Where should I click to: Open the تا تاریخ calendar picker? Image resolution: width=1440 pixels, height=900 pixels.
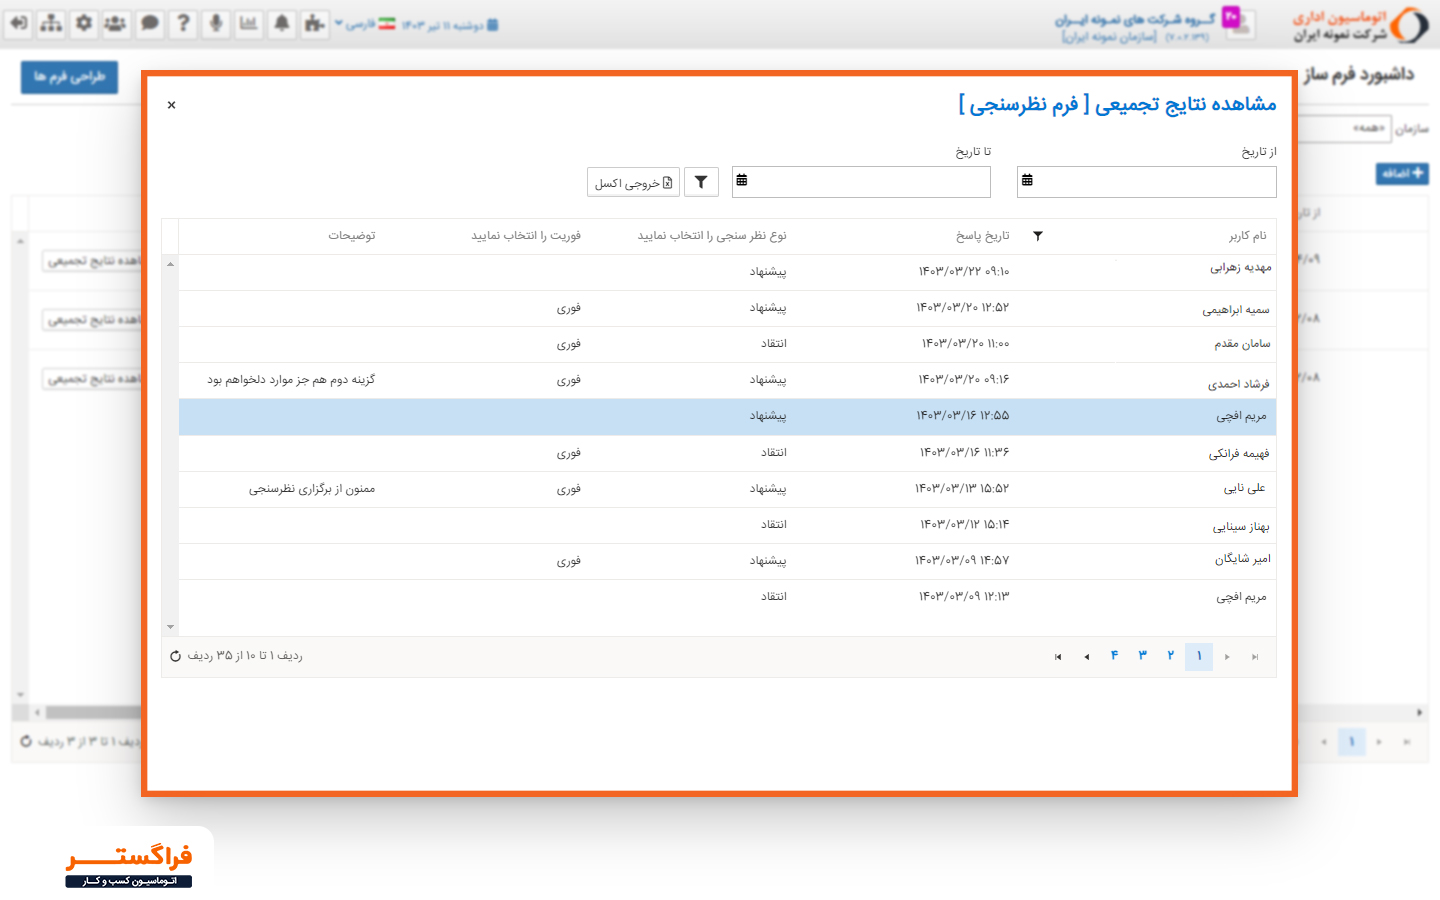click(x=743, y=181)
